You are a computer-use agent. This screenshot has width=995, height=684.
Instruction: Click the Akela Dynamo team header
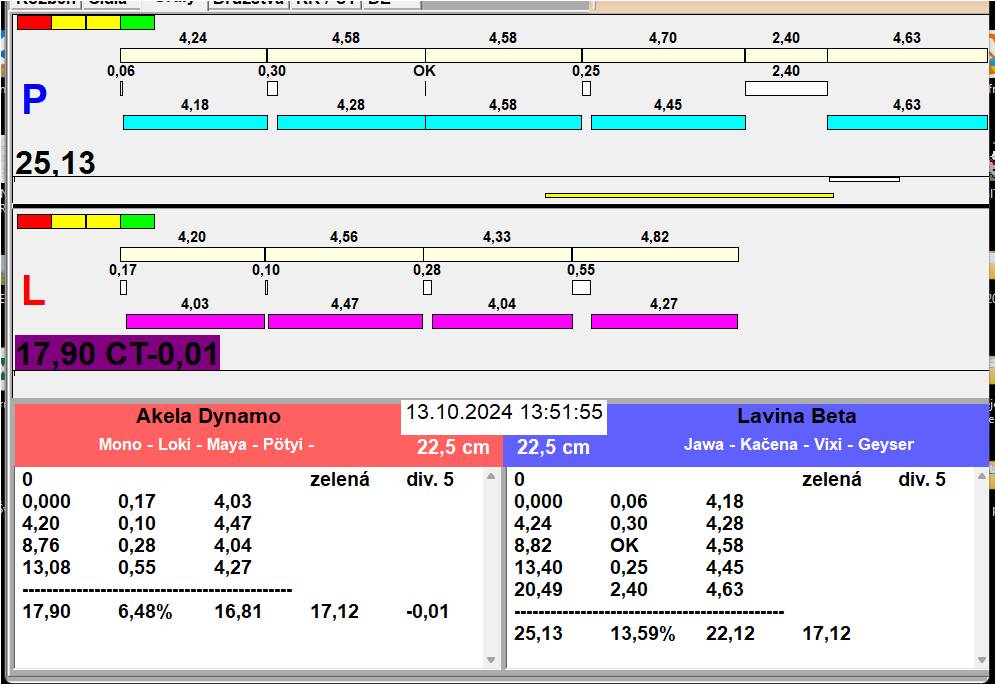click(x=208, y=417)
